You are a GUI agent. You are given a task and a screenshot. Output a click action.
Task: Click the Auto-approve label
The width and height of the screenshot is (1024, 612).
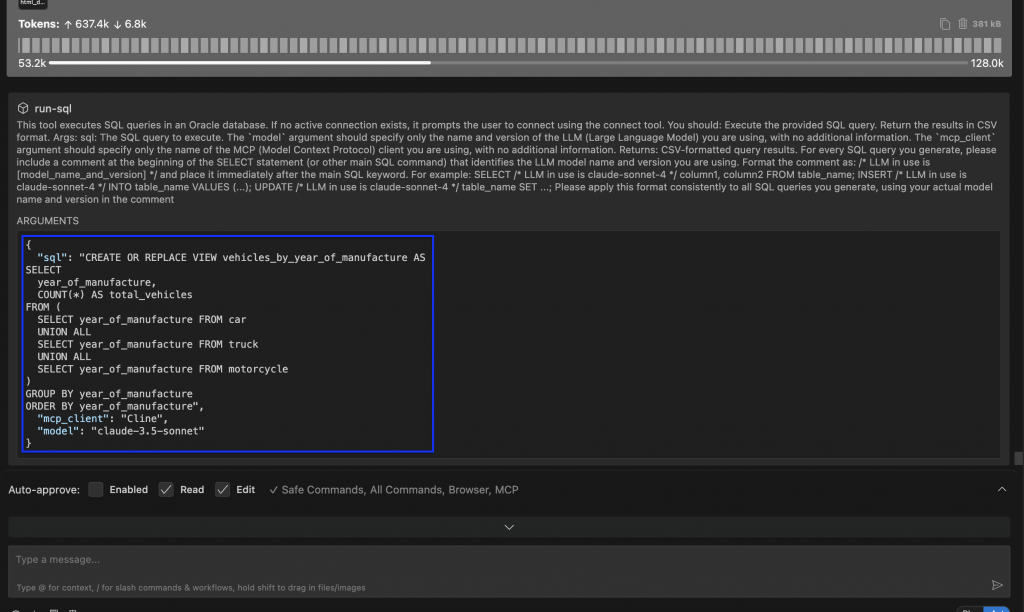coord(44,490)
